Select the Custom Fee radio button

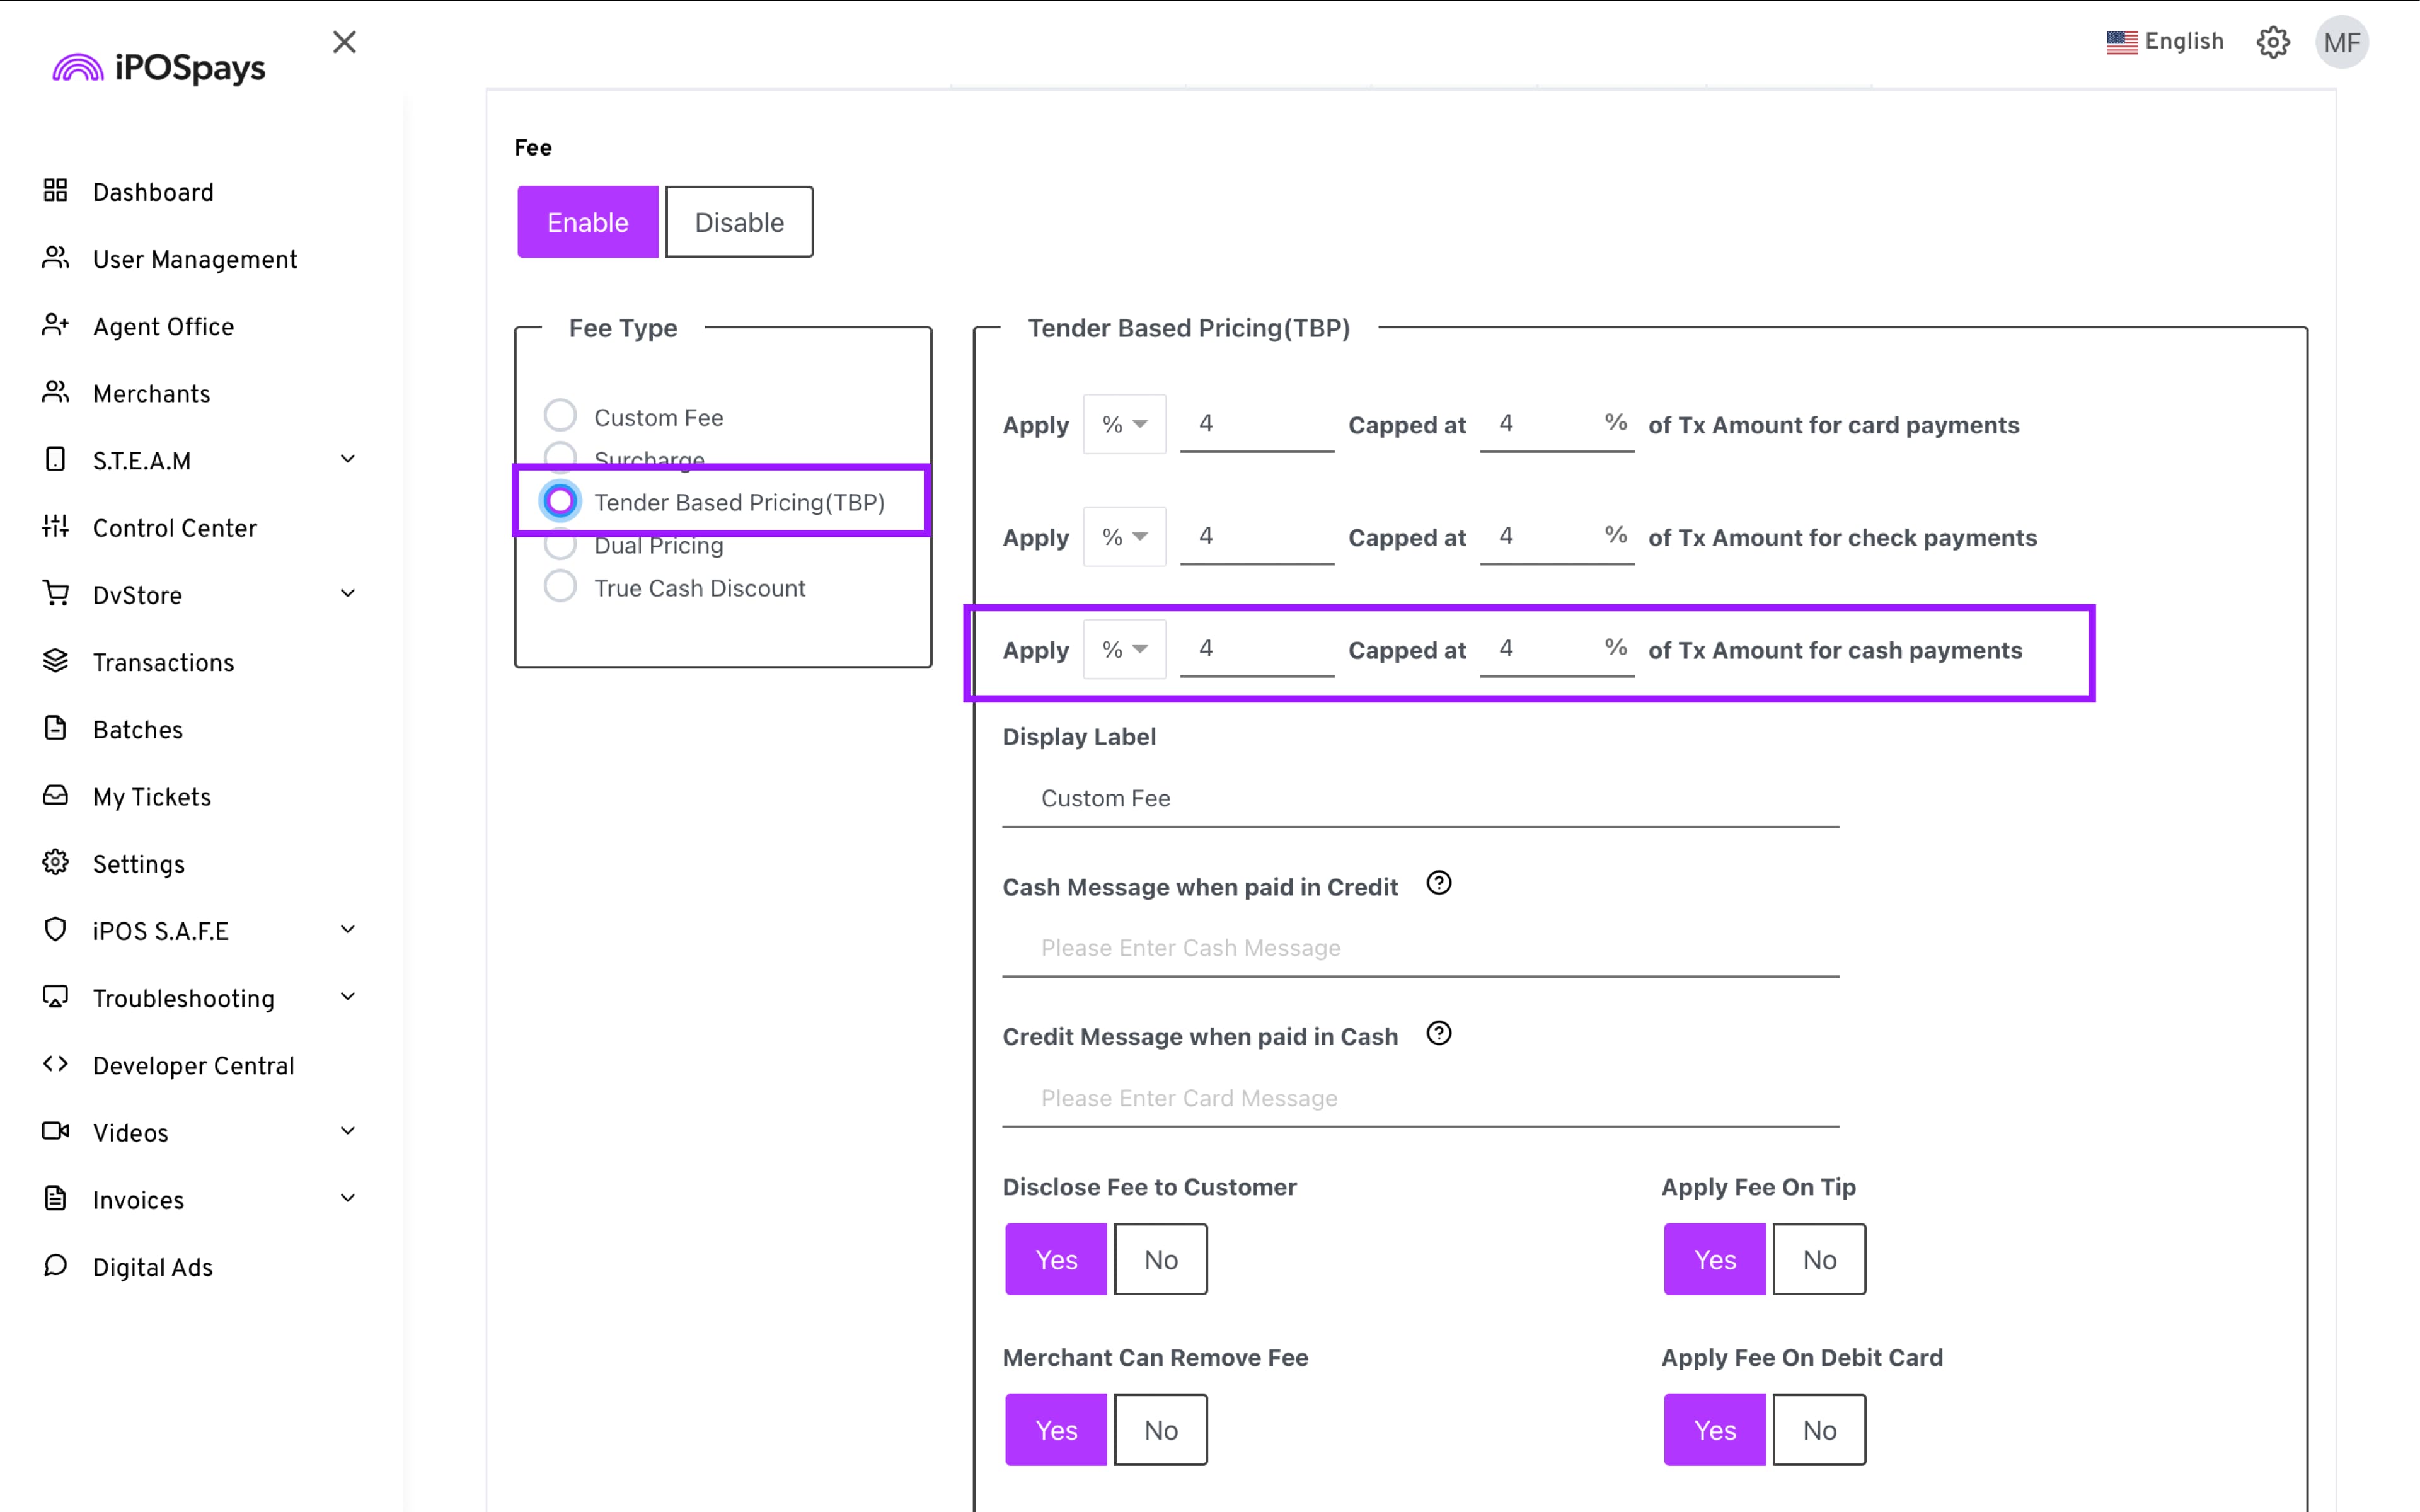point(560,416)
